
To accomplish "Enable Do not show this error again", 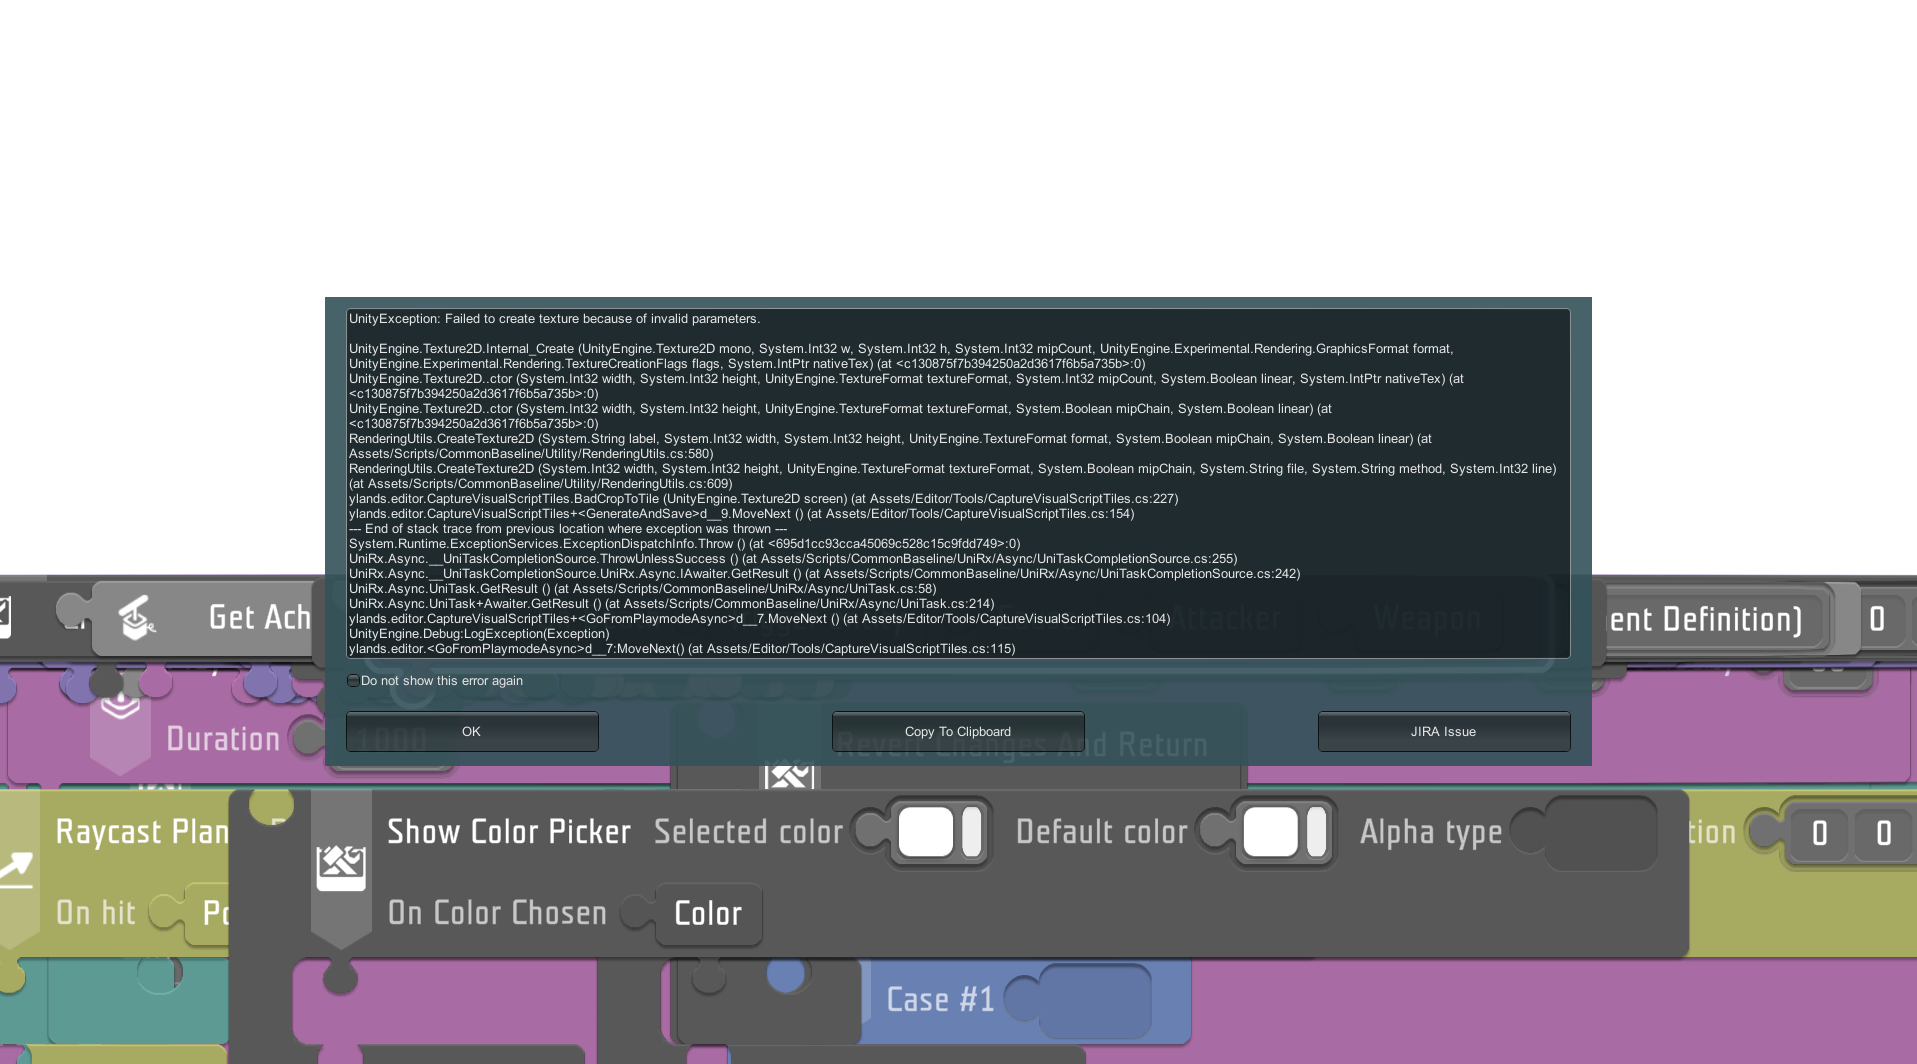I will point(353,681).
